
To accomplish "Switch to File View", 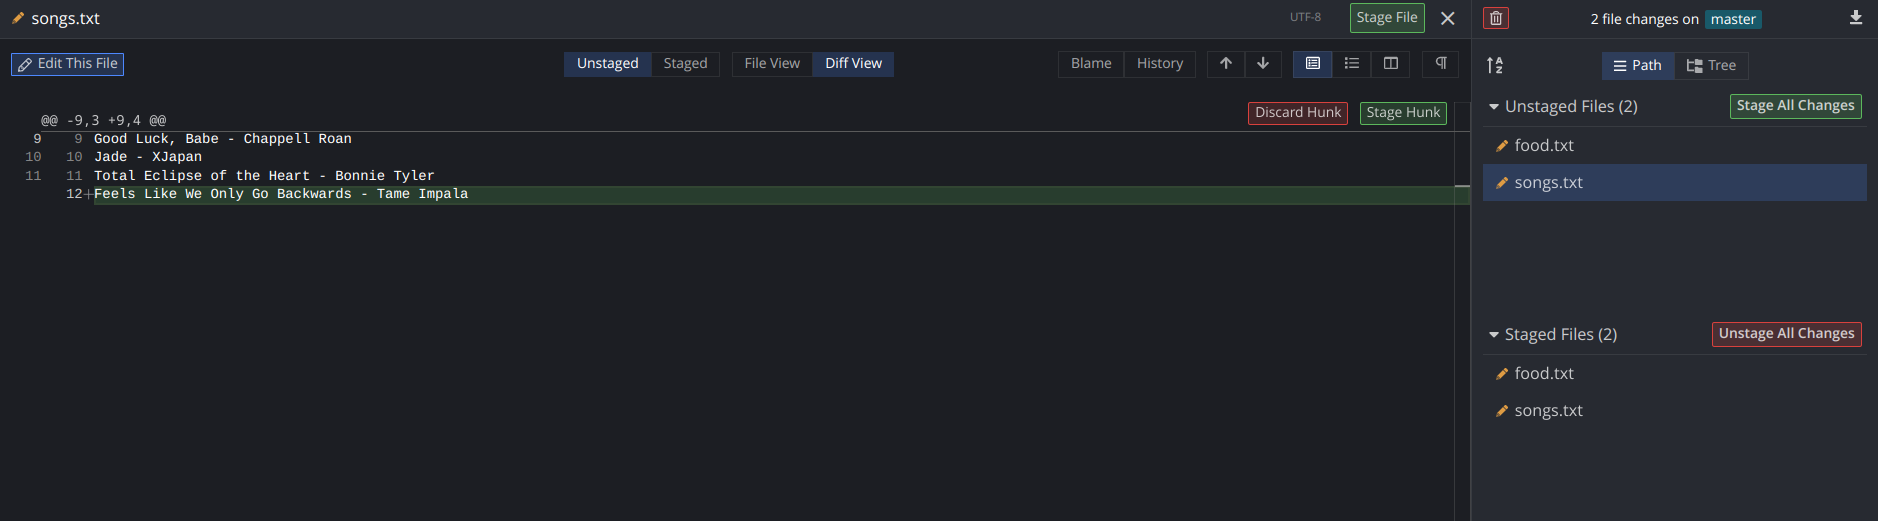I will coord(772,64).
